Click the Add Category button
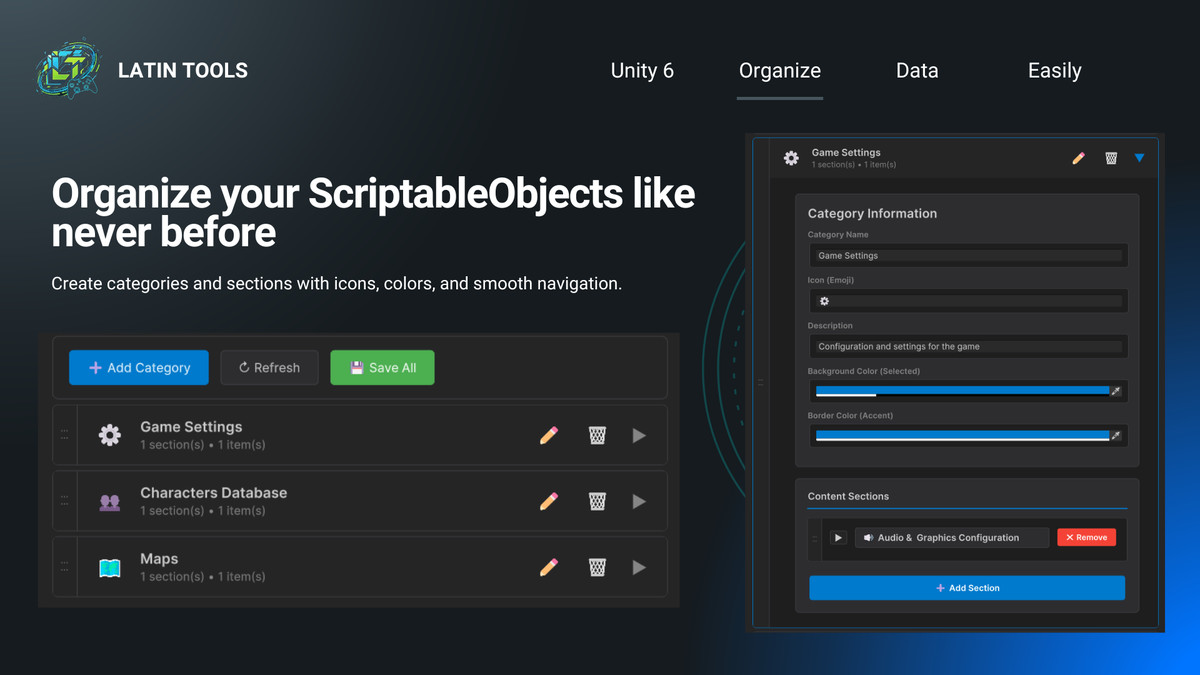 (138, 367)
